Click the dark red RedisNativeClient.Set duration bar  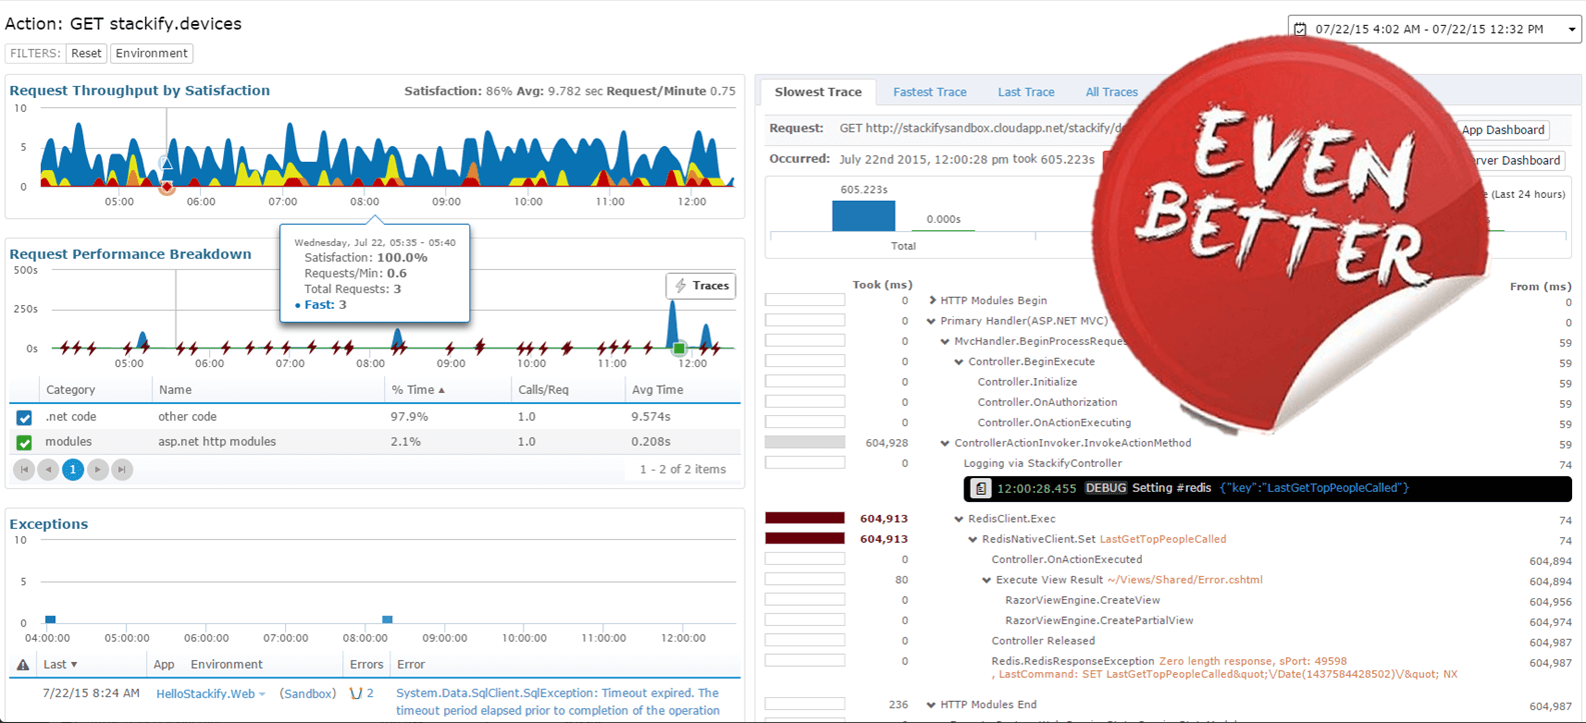coord(805,538)
